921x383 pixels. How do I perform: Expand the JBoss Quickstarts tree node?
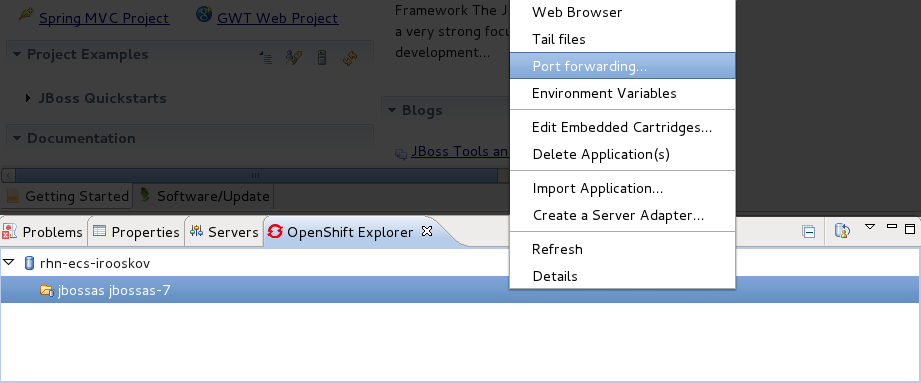click(28, 98)
